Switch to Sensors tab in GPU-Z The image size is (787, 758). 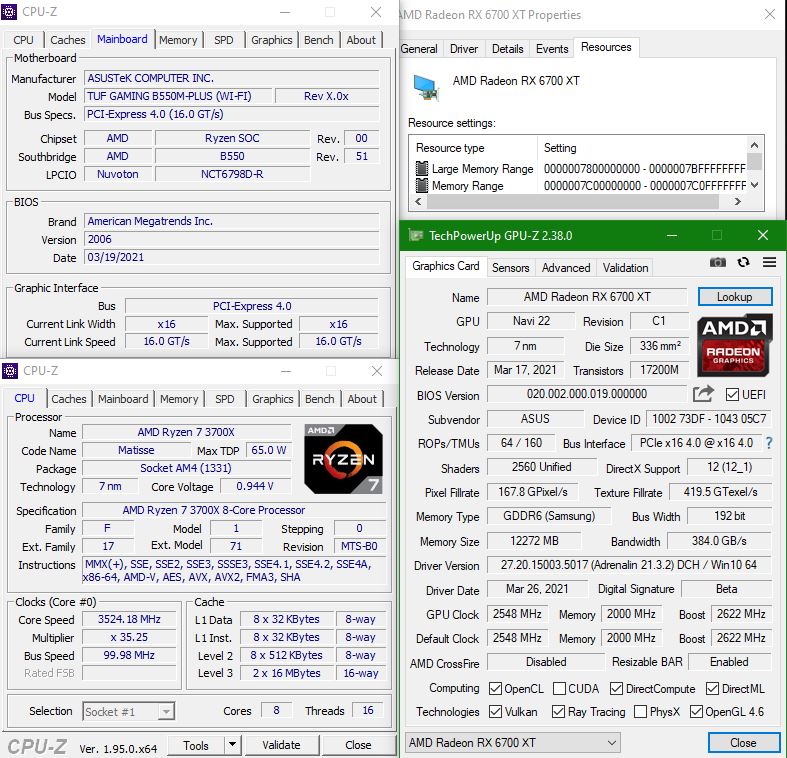pos(510,268)
